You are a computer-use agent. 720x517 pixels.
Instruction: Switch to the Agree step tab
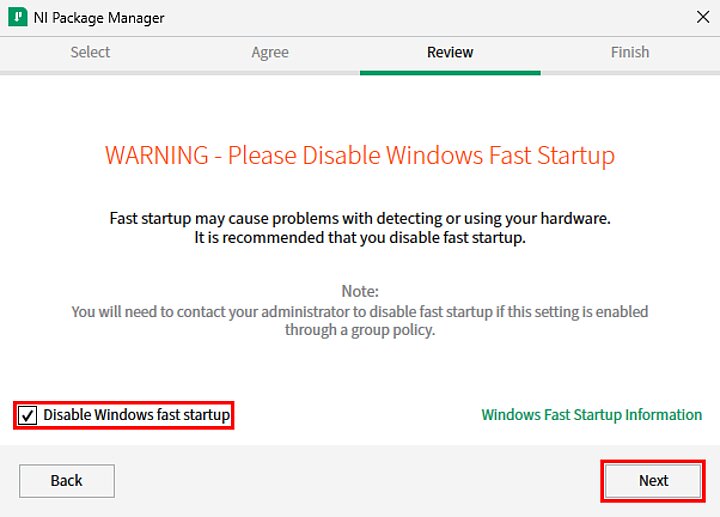tap(270, 52)
